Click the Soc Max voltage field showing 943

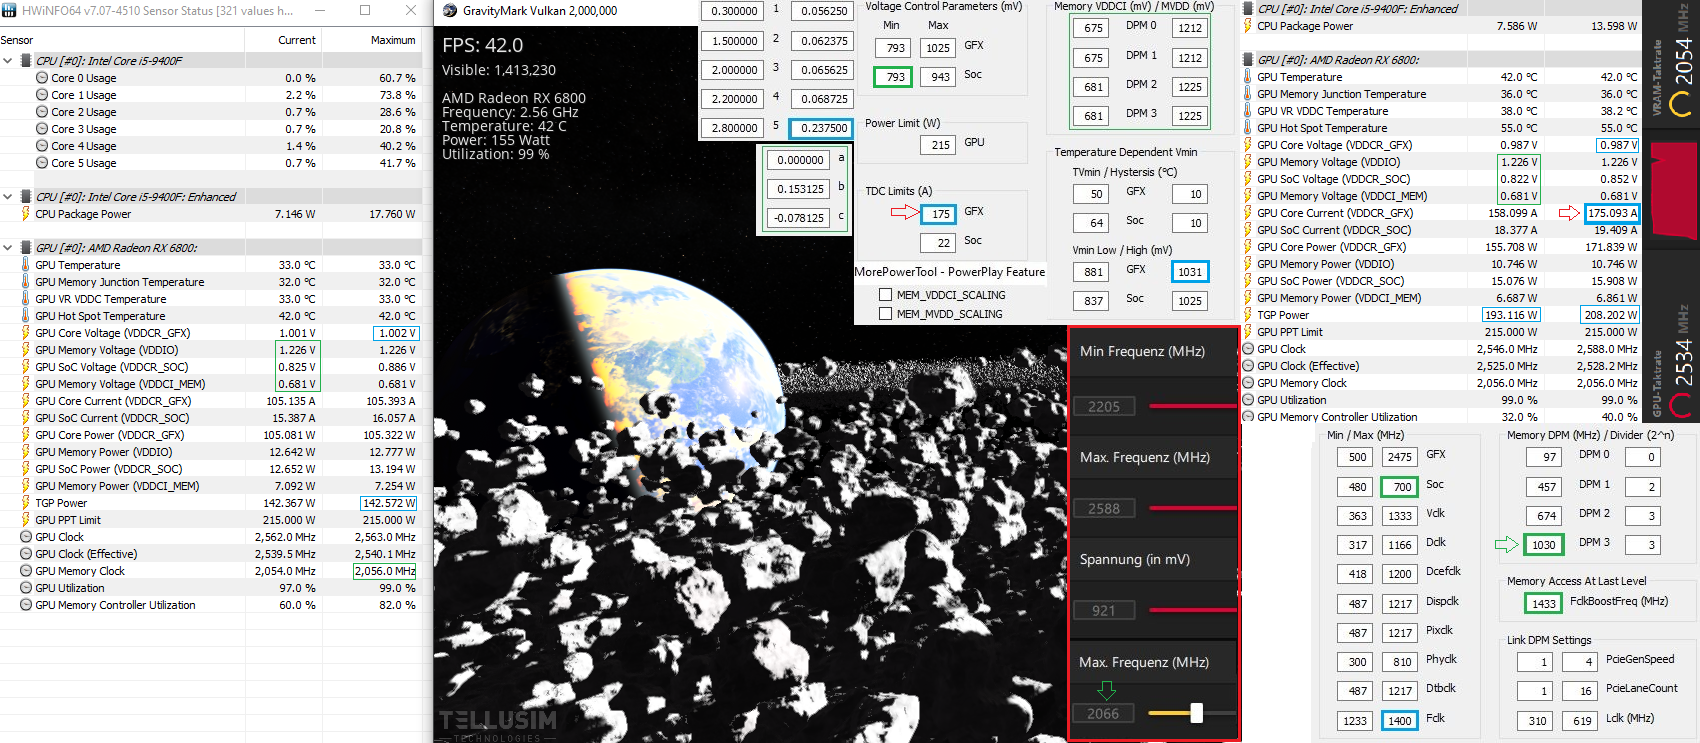[x=937, y=77]
